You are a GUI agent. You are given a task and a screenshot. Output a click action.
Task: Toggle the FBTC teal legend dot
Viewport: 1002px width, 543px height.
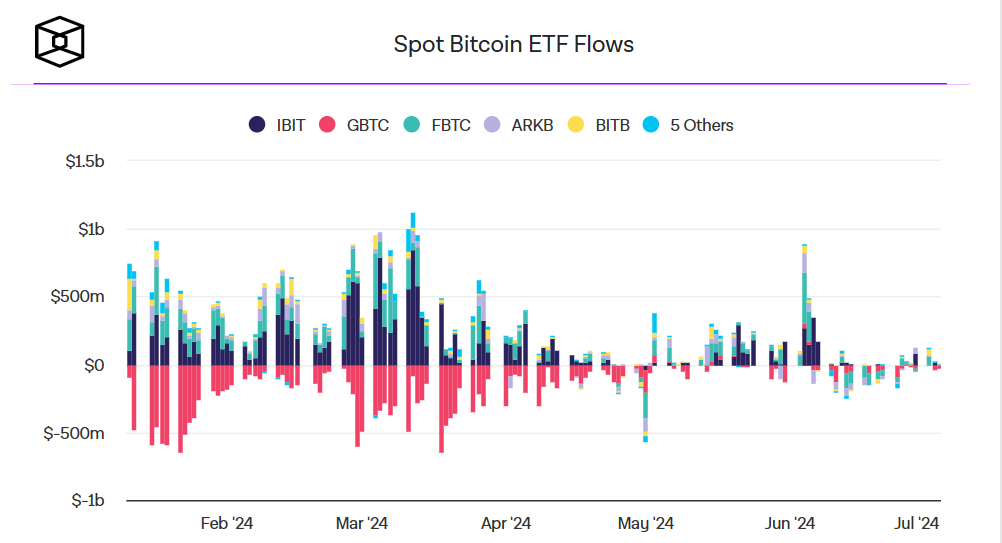click(x=412, y=125)
